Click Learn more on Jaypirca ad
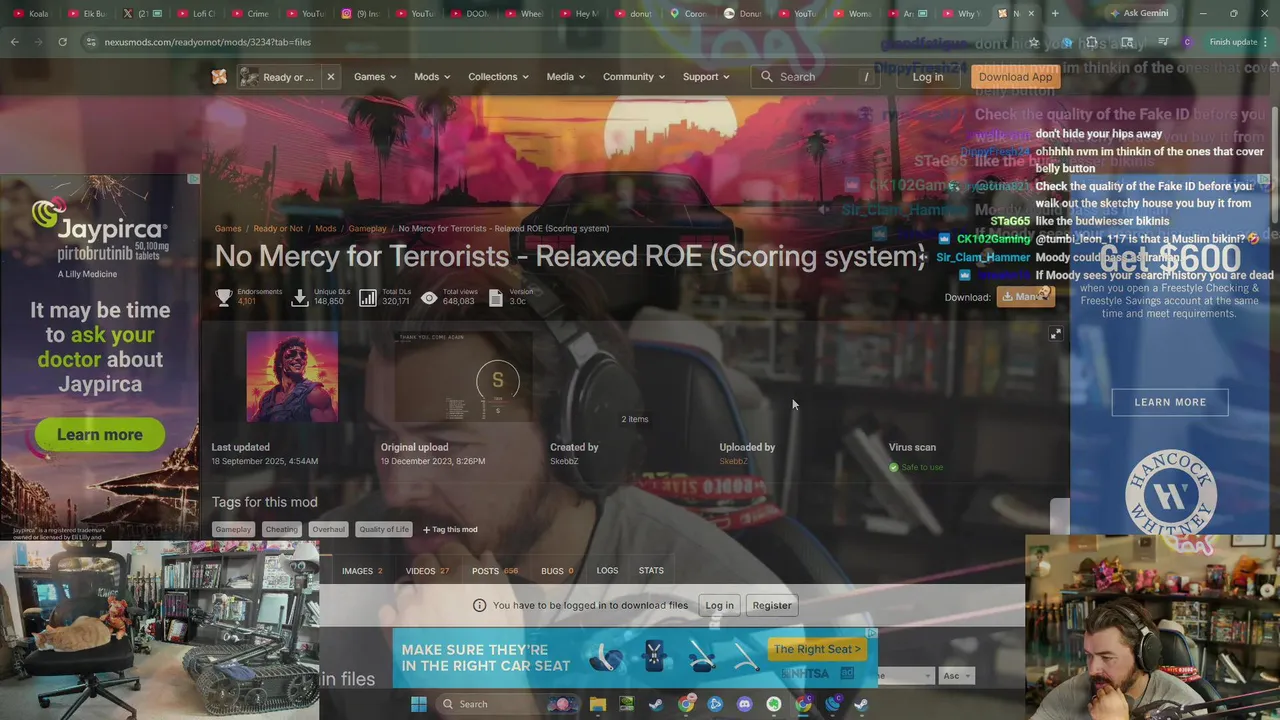The width and height of the screenshot is (1280, 720). click(99, 435)
